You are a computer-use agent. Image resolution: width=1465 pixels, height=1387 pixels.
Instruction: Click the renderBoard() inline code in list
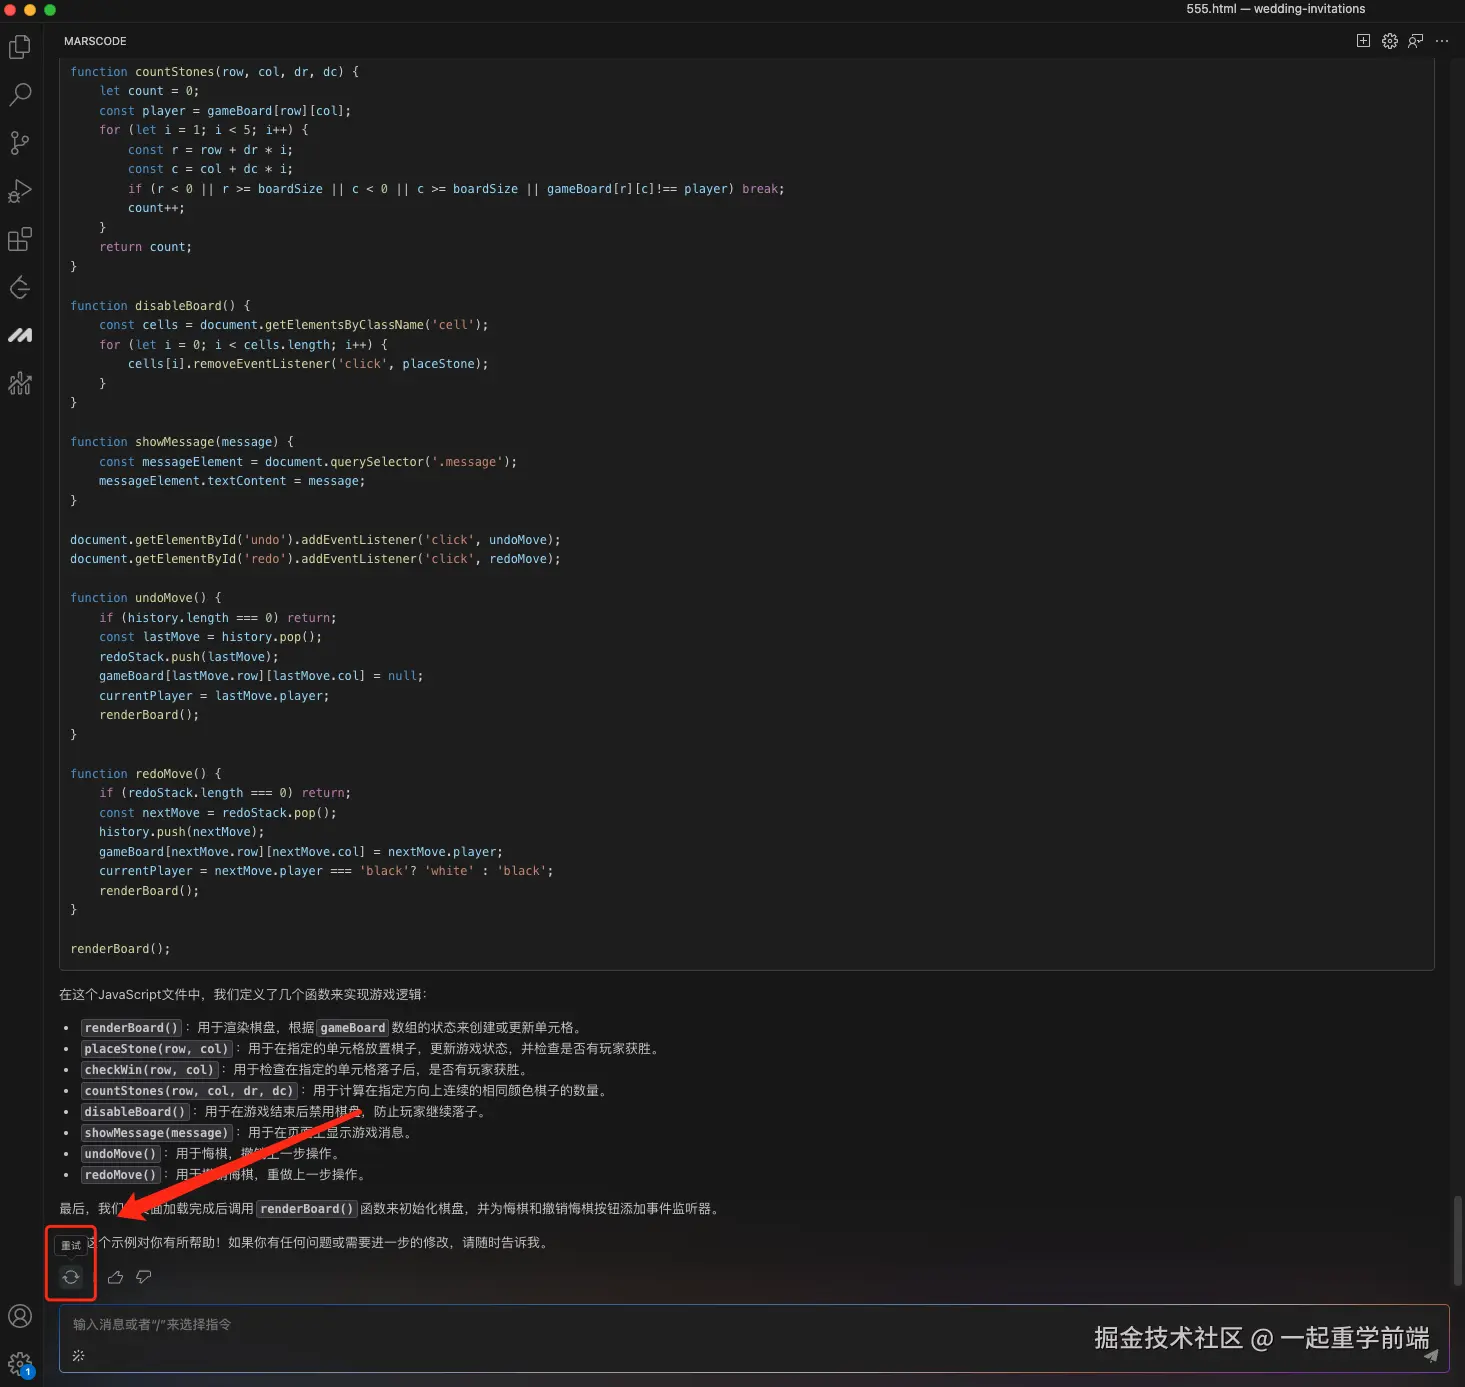[131, 1028]
